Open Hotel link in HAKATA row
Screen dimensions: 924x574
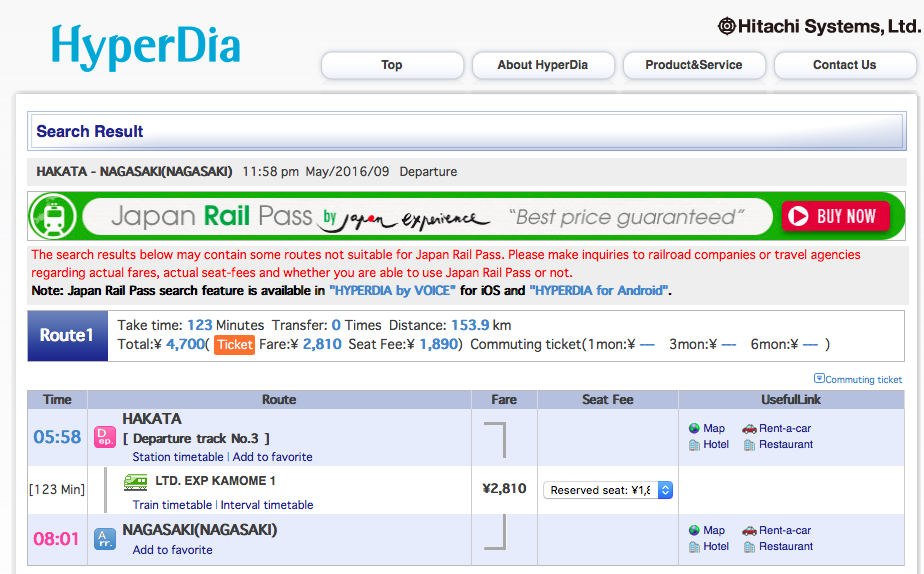tap(716, 444)
